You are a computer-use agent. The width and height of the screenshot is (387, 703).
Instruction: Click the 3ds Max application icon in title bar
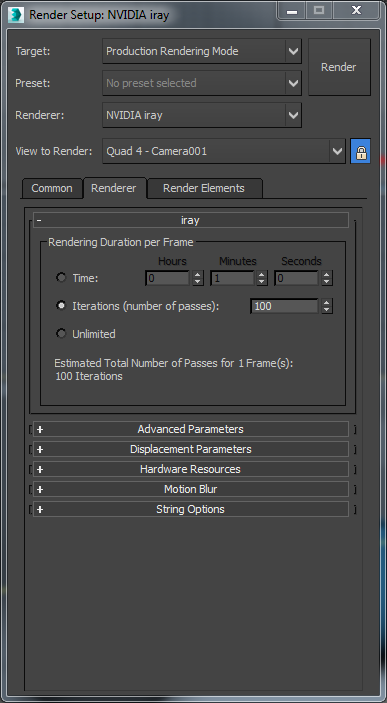coord(16,14)
